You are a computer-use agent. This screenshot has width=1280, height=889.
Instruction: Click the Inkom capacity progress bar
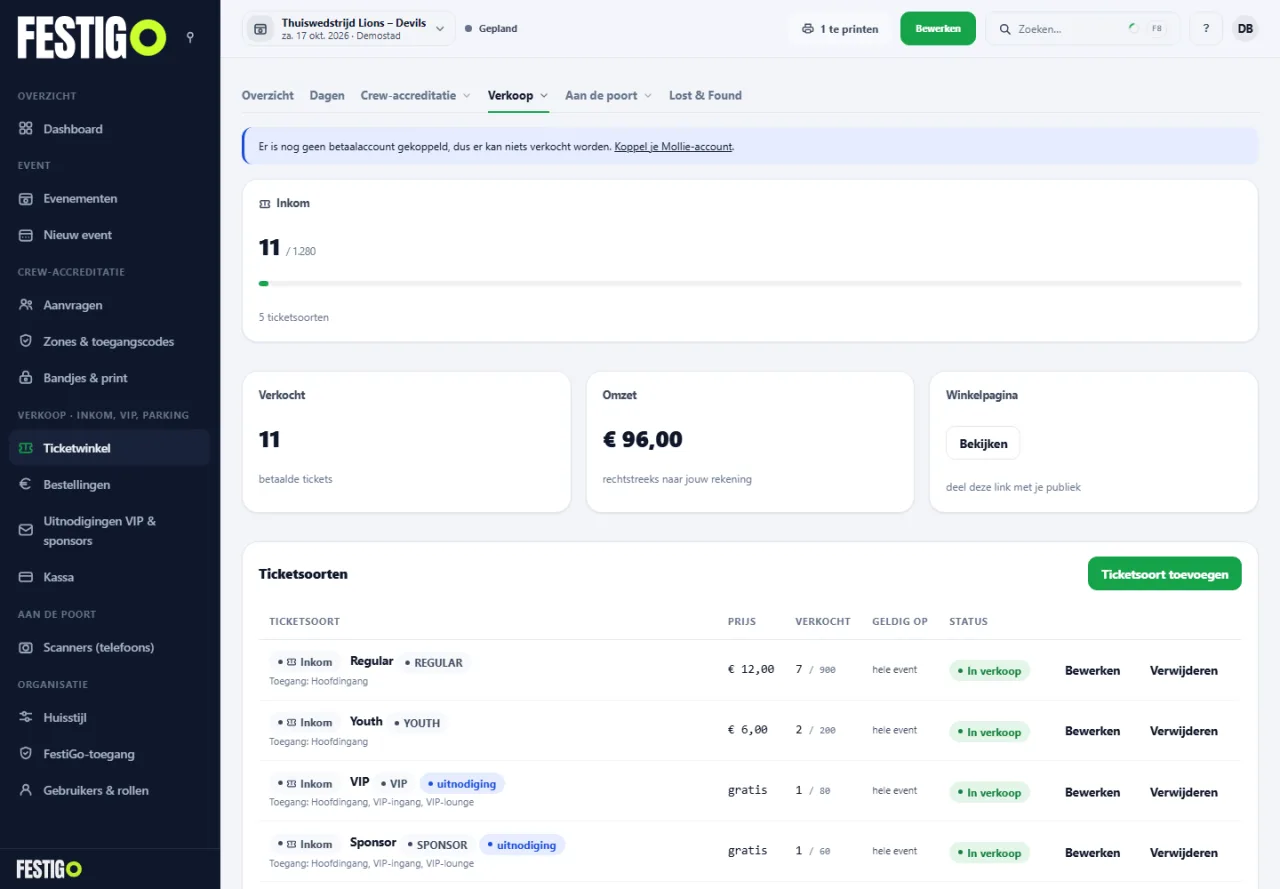point(750,284)
